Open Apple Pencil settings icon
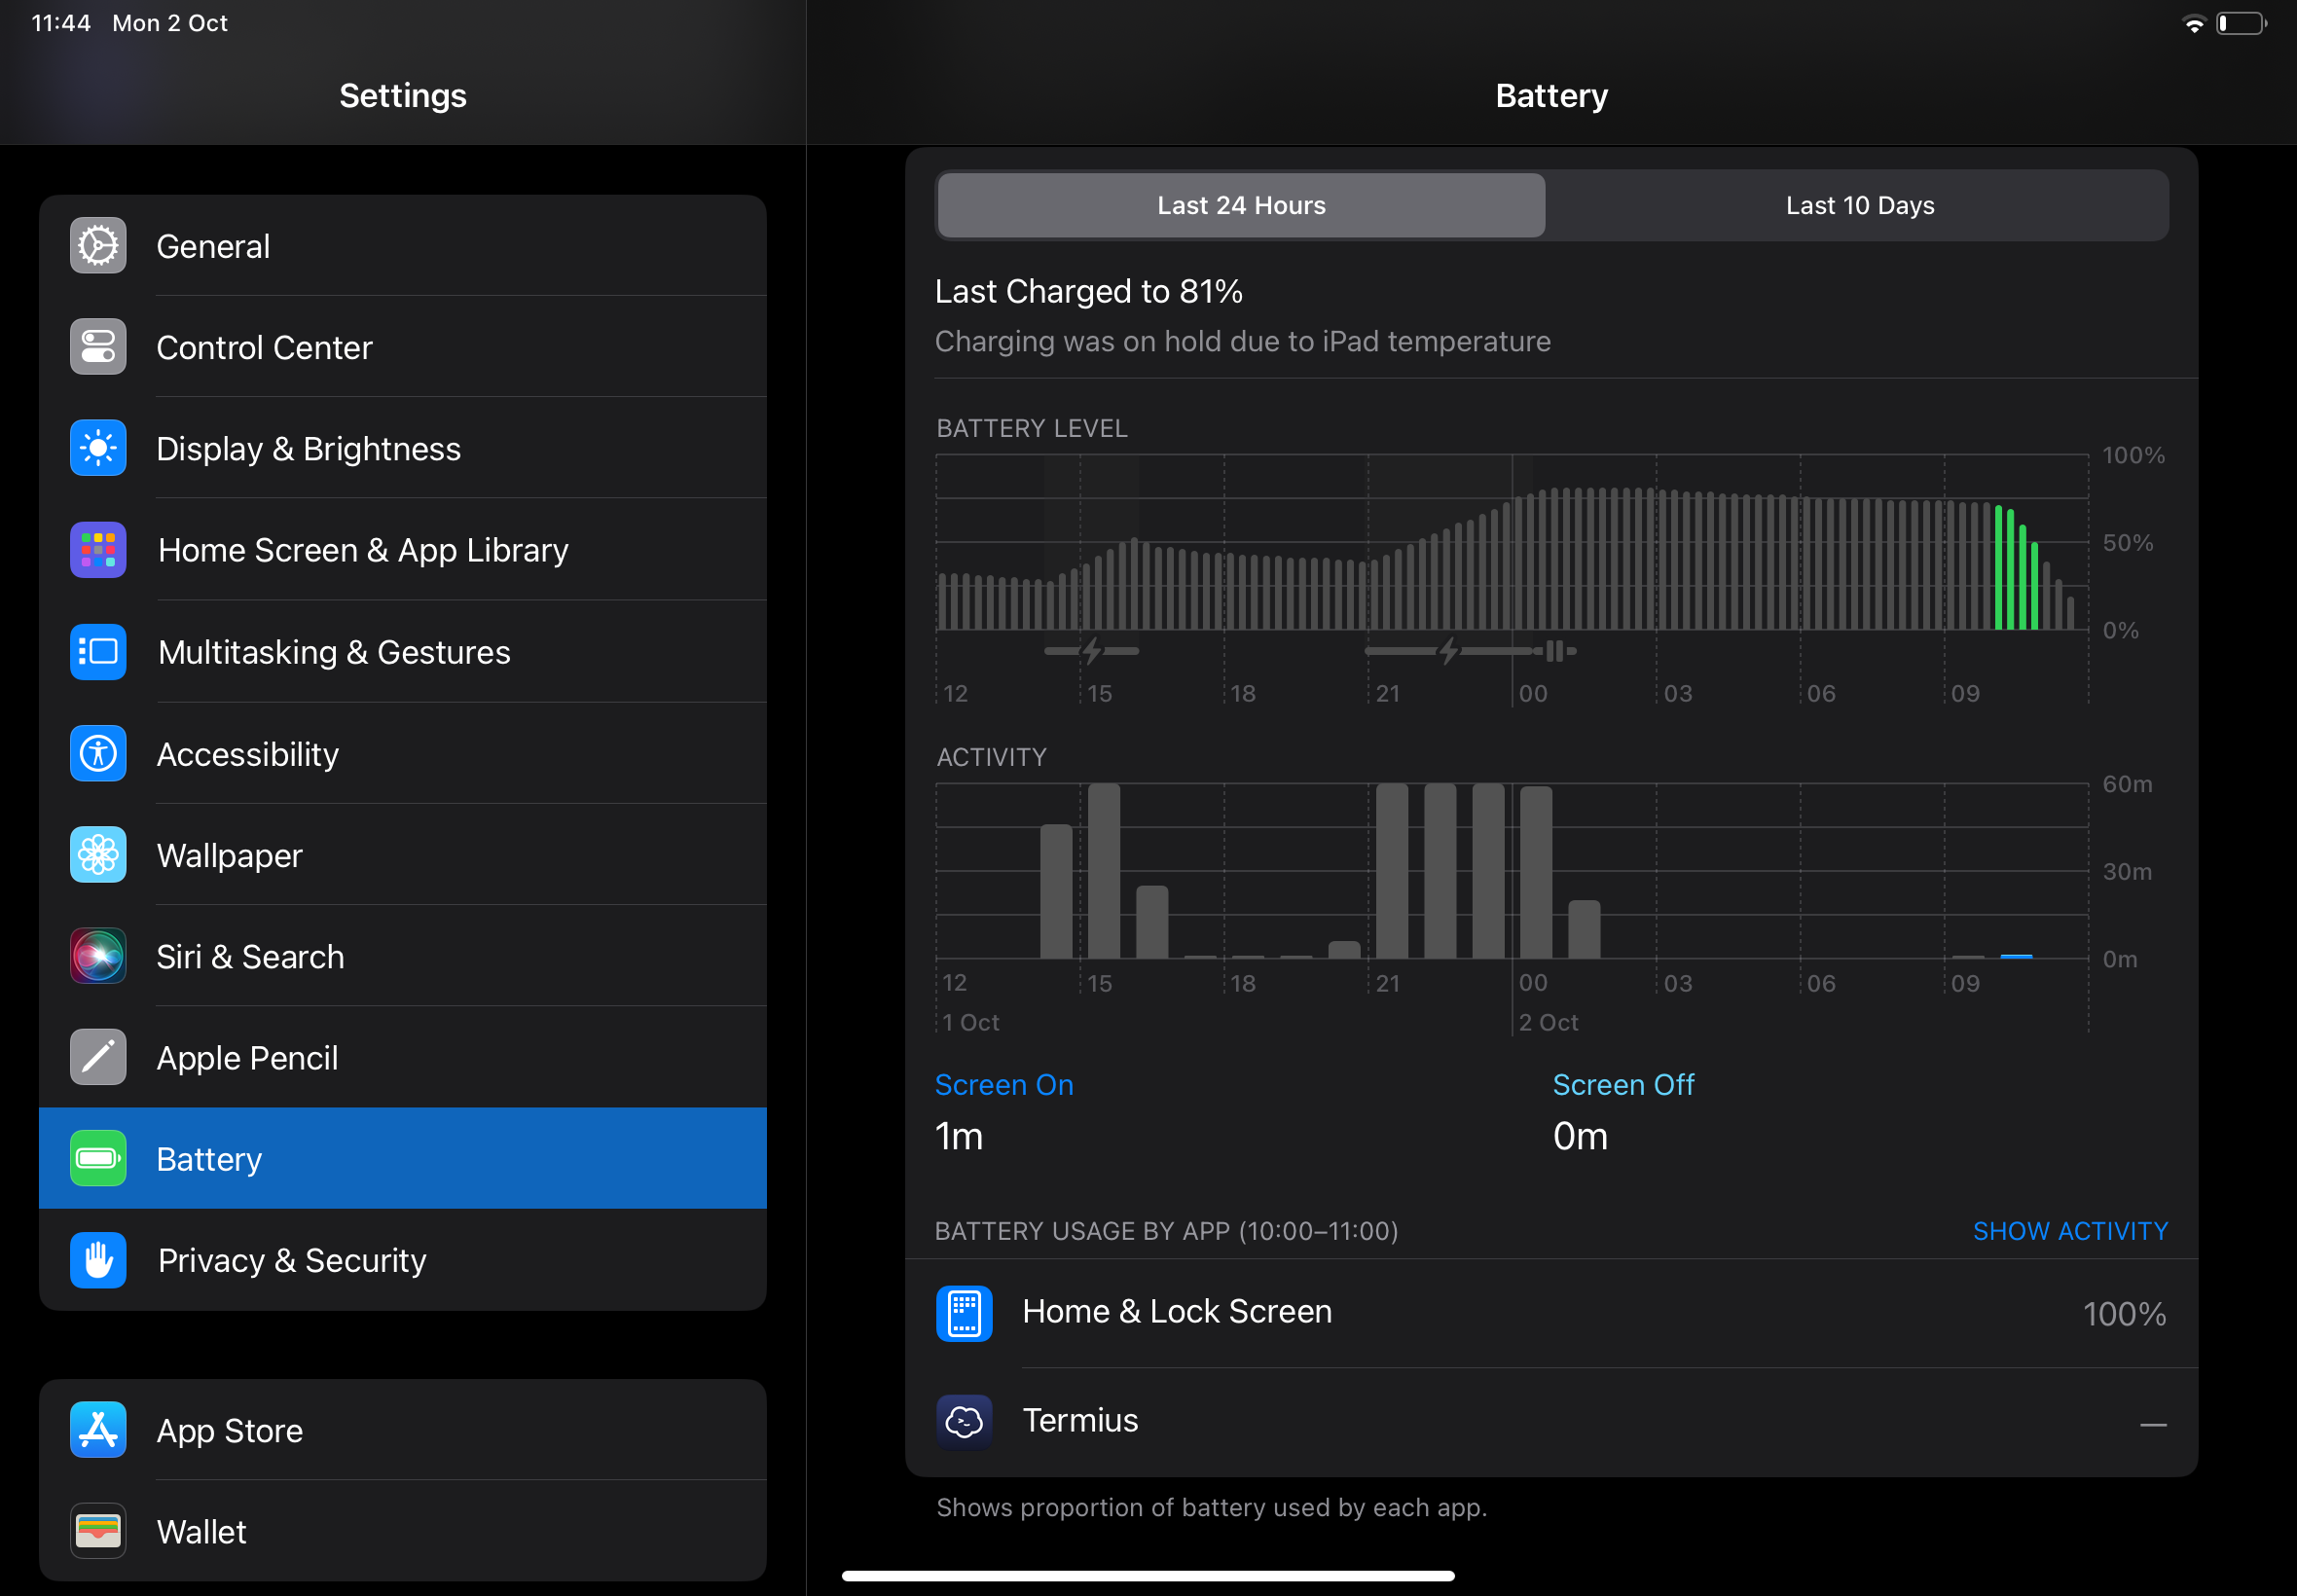Image resolution: width=2297 pixels, height=1596 pixels. [98, 1057]
